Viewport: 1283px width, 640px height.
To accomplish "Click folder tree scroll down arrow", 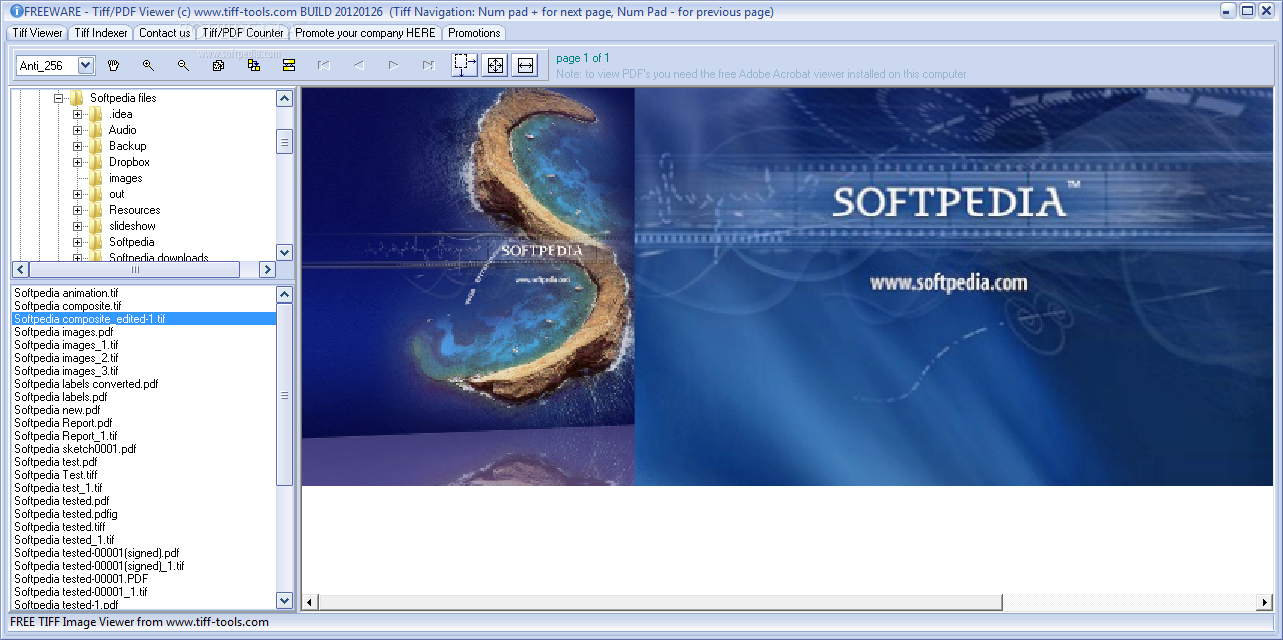I will point(285,253).
